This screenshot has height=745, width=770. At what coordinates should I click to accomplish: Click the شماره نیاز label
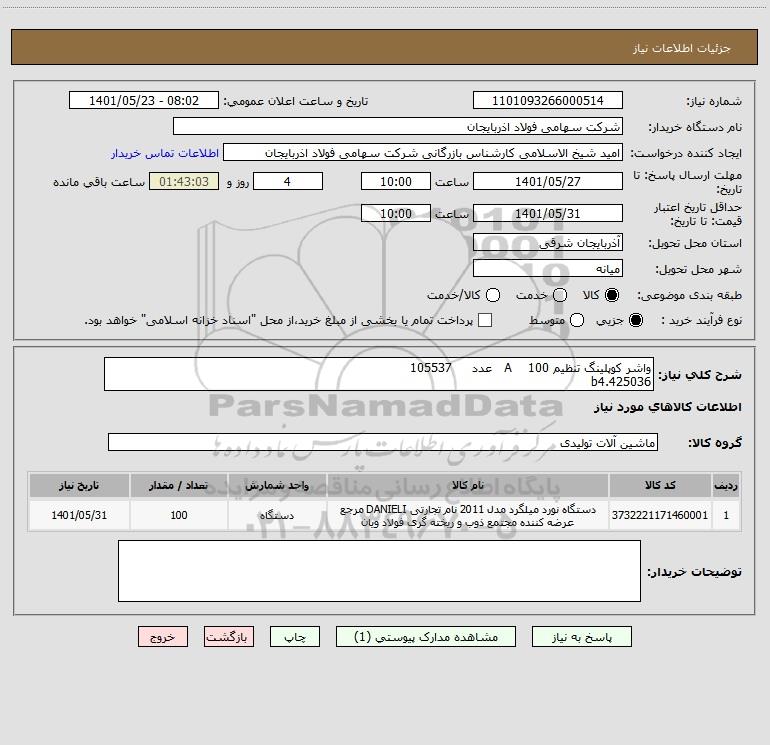point(714,102)
